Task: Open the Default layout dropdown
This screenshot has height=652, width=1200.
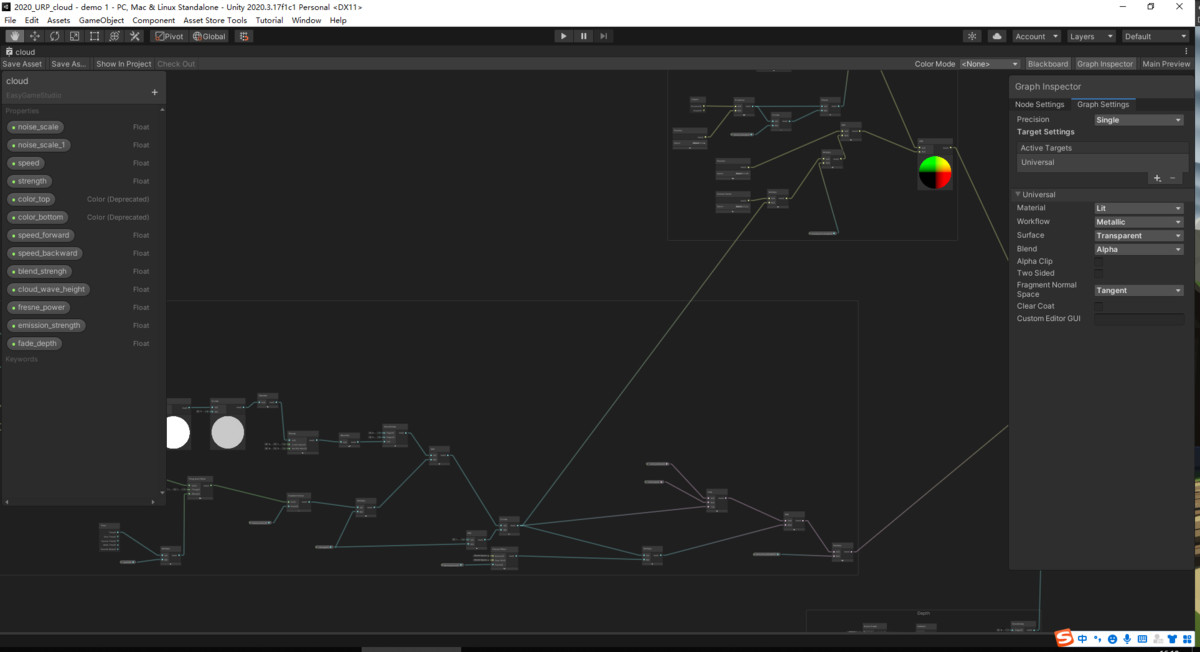Action: [x=1155, y=36]
